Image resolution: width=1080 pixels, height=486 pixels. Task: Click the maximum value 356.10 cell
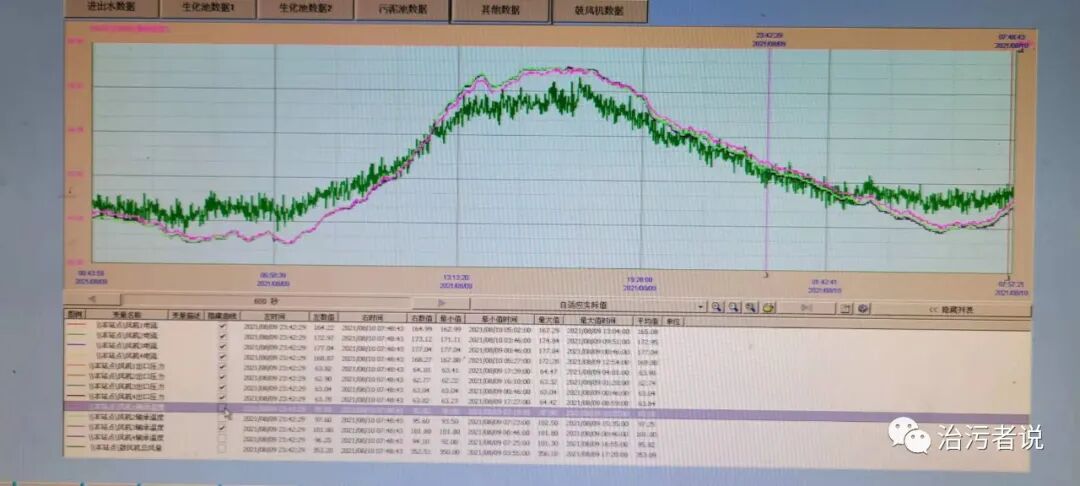550,453
